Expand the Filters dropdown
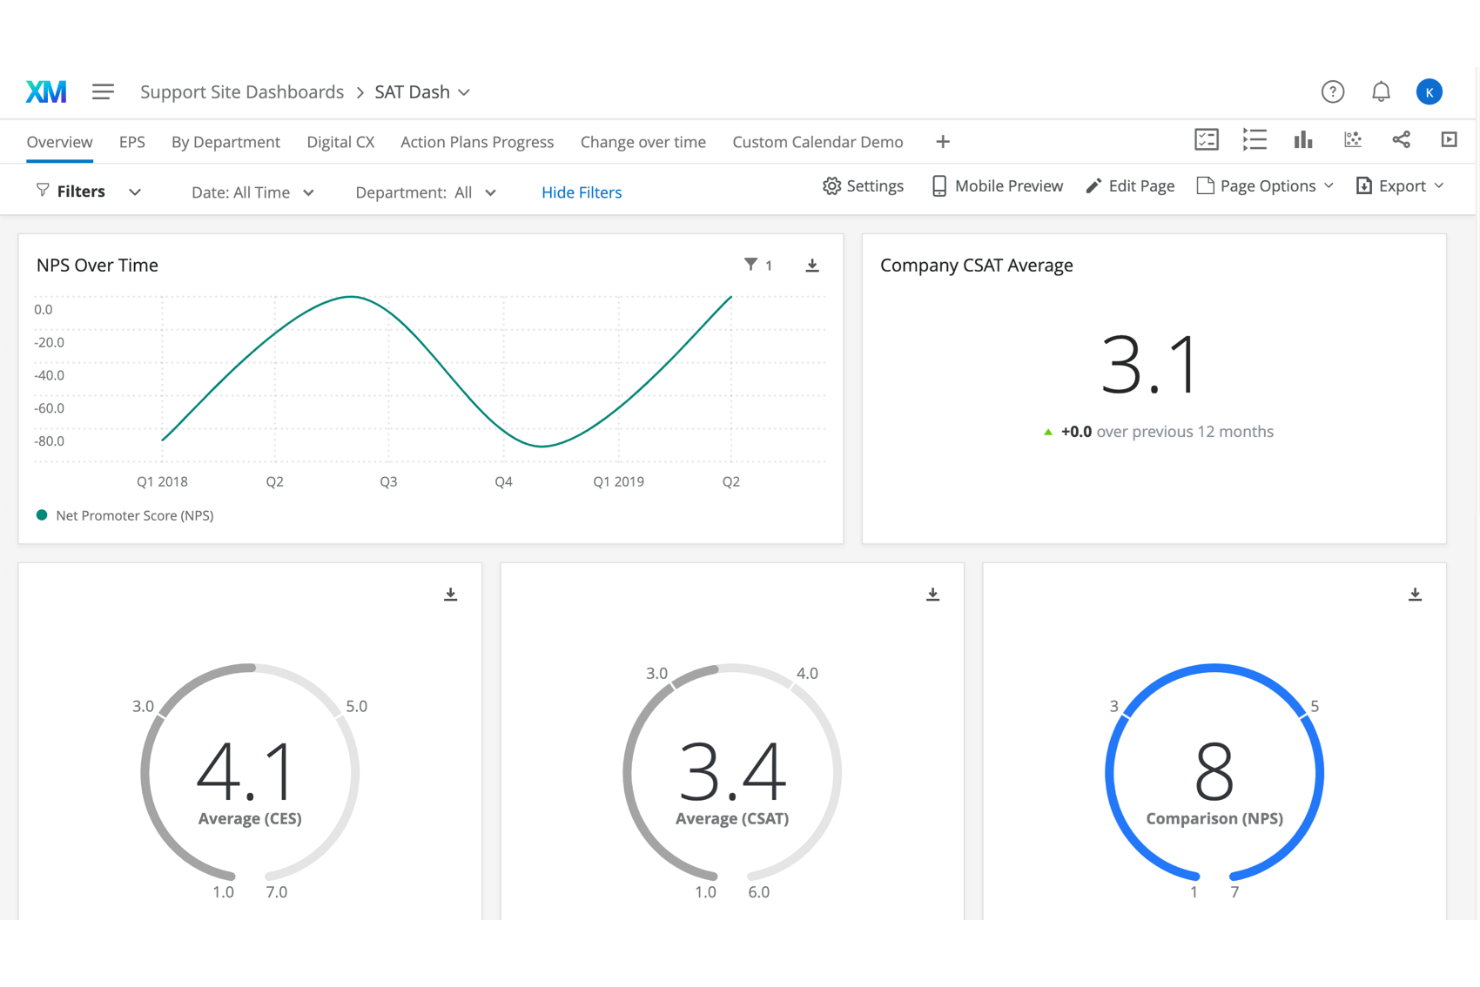 [88, 191]
